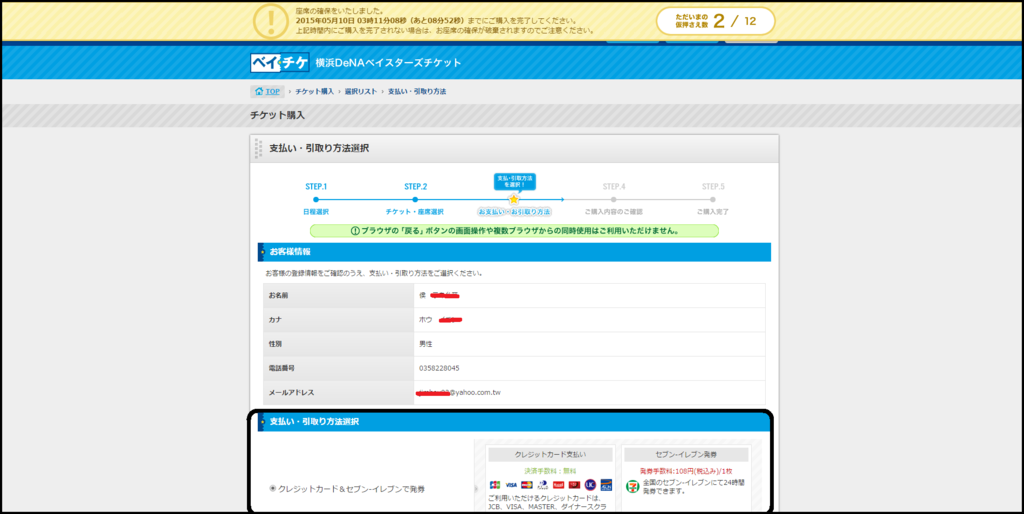Image resolution: width=1024 pixels, height=514 pixels.
Task: Select STEP.1 日程選択 in the progress bar
Action: 316,199
